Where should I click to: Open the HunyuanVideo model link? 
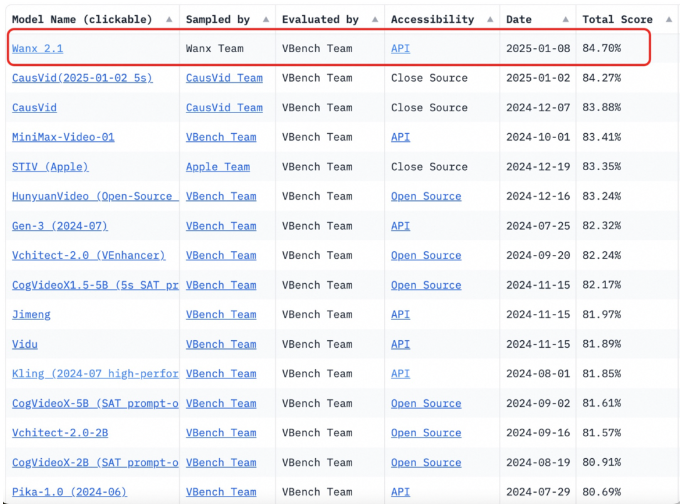[94, 196]
